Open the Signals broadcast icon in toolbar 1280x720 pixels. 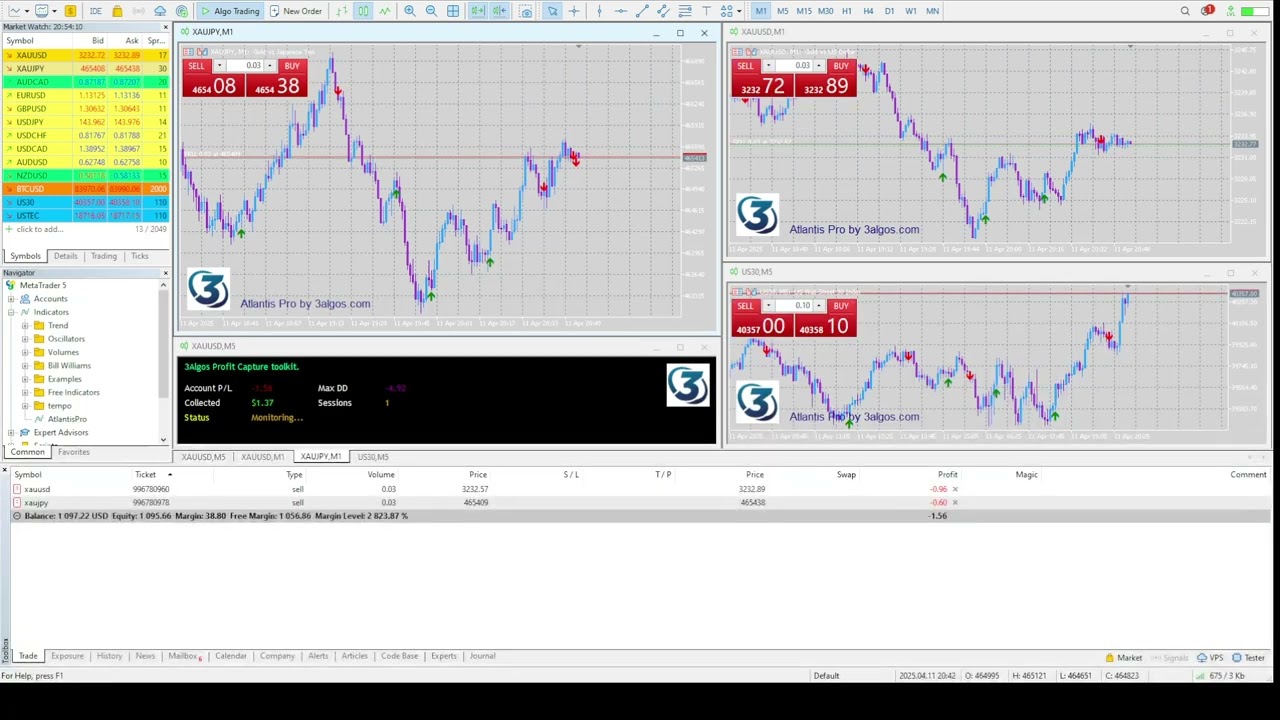coord(139,11)
